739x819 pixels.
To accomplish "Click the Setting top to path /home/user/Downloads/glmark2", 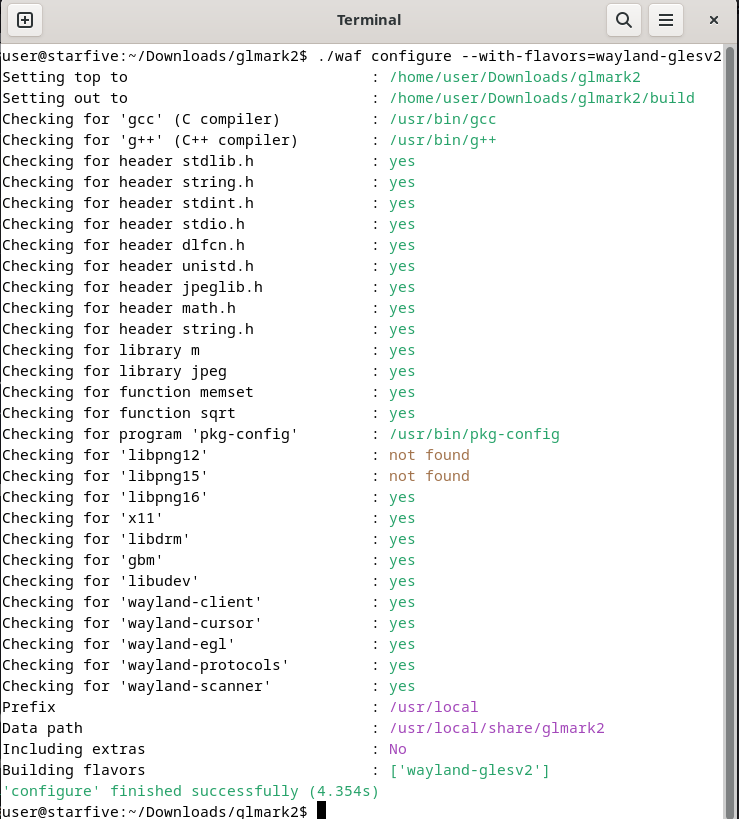I will pyautogui.click(x=514, y=77).
